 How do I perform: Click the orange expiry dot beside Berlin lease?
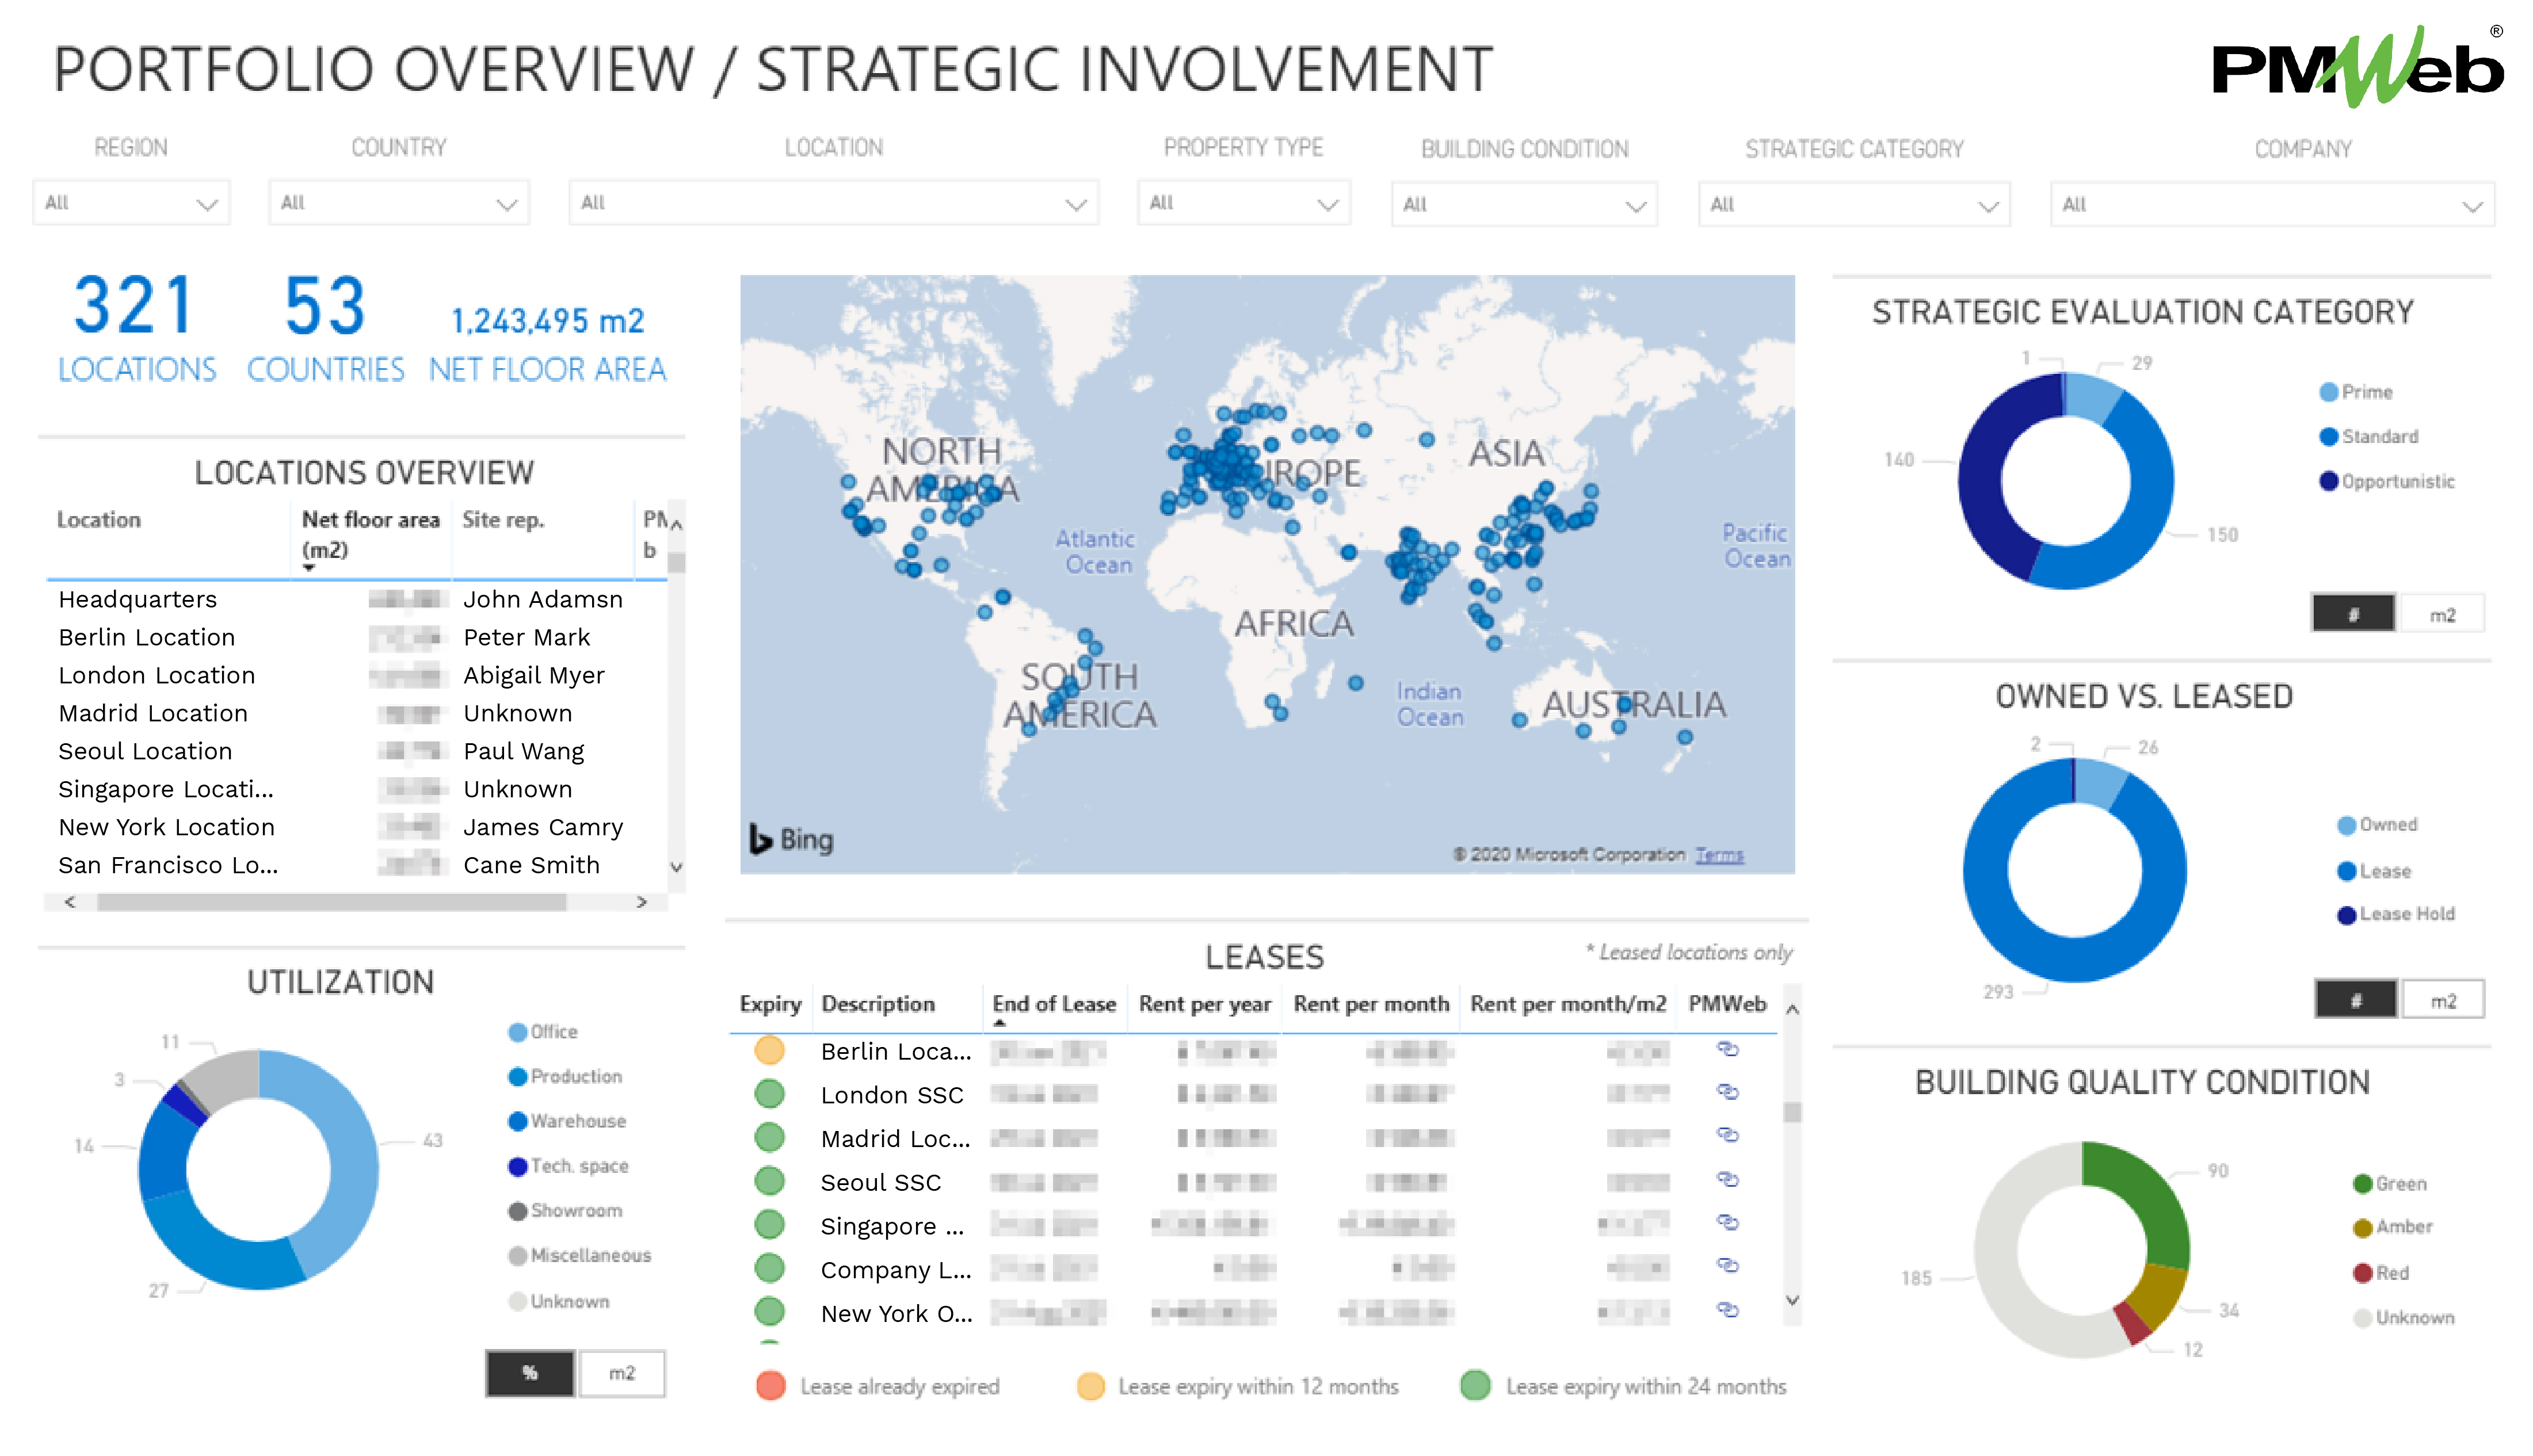click(x=769, y=1050)
